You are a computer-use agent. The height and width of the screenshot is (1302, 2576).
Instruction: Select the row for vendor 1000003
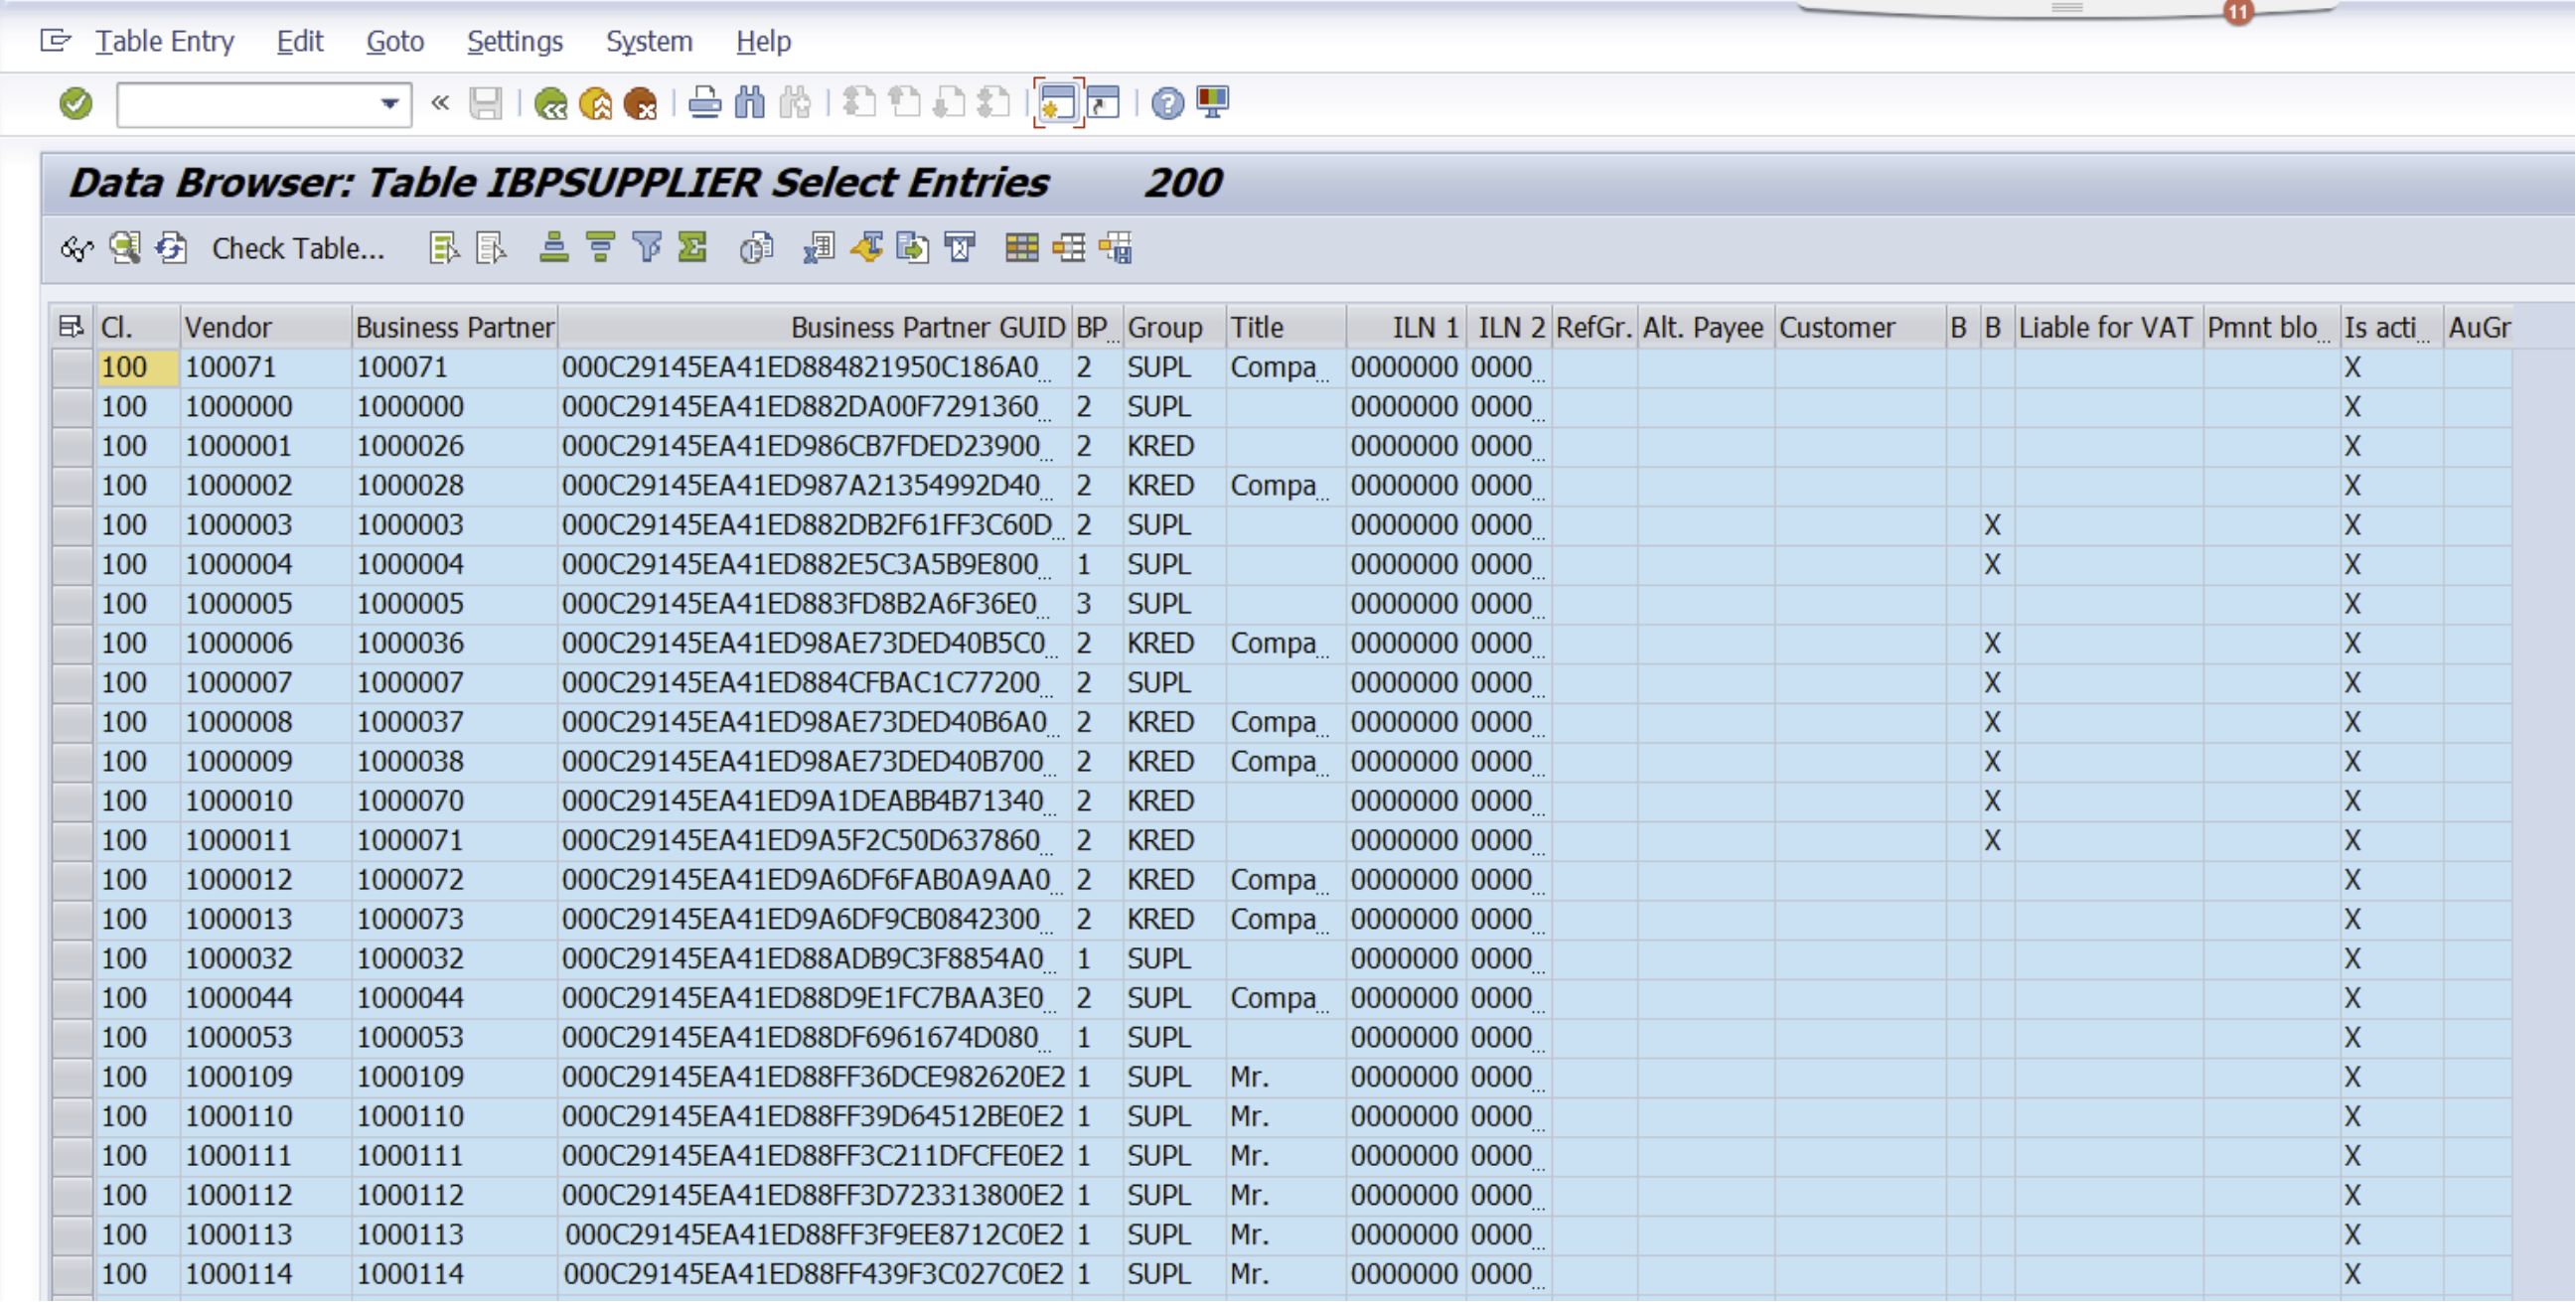(73, 525)
